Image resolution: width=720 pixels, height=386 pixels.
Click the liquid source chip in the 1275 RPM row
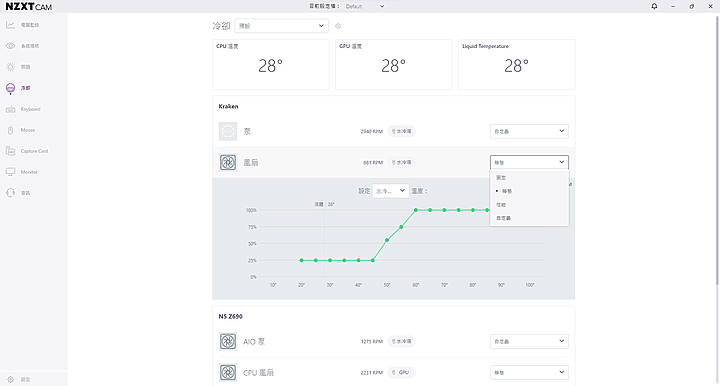pos(401,341)
